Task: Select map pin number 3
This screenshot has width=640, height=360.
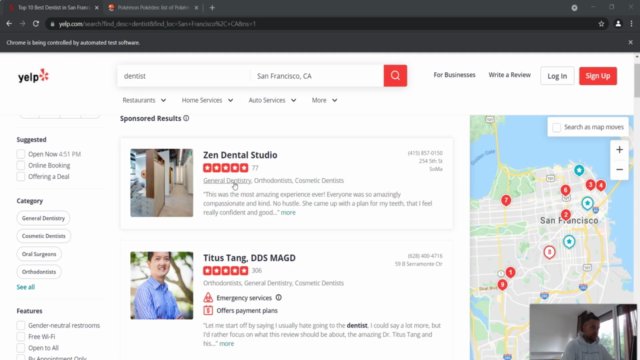Action: point(590,185)
